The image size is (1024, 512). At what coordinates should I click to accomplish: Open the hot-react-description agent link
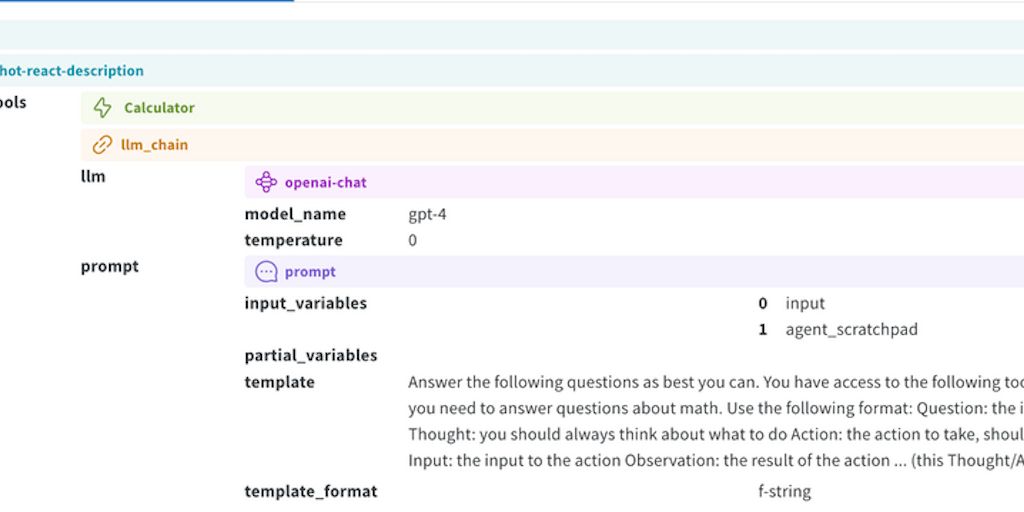click(72, 71)
